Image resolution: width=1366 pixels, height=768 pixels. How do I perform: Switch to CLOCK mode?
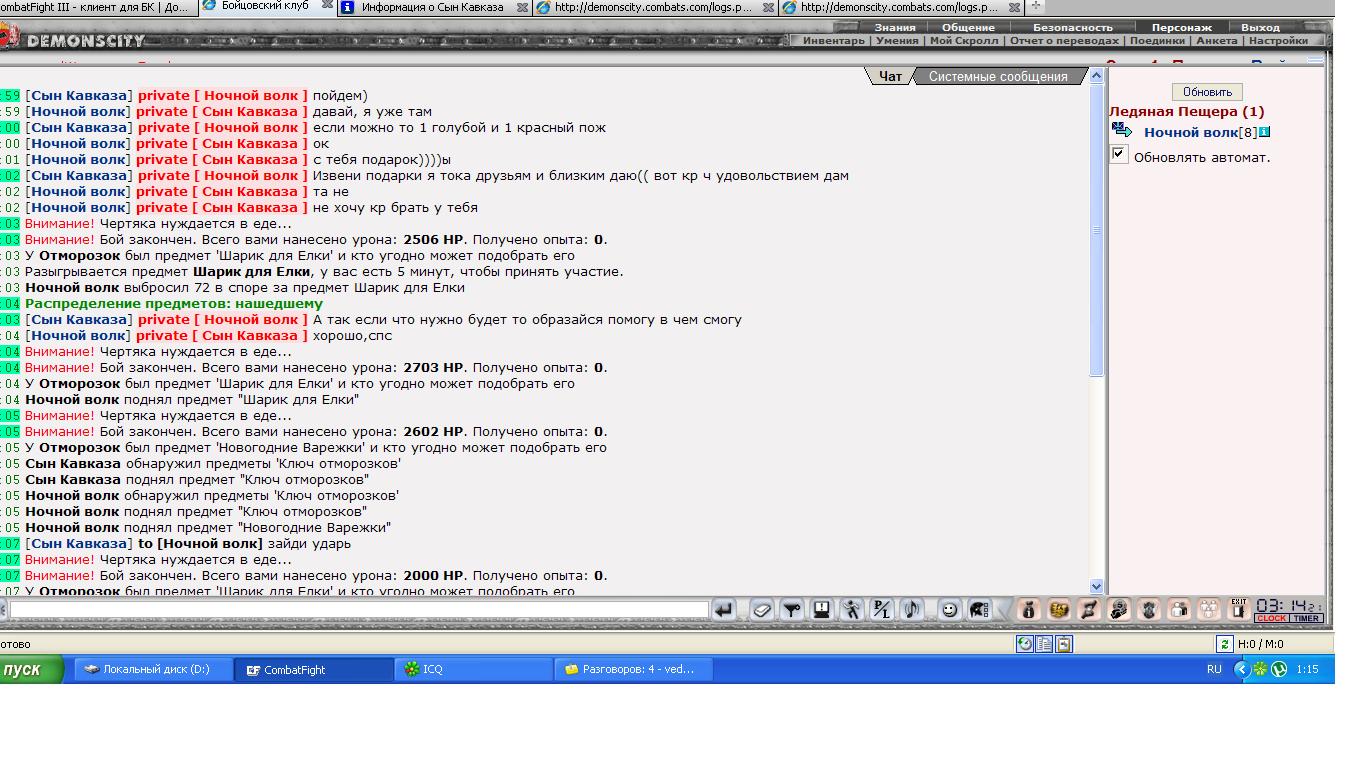[x=1271, y=618]
